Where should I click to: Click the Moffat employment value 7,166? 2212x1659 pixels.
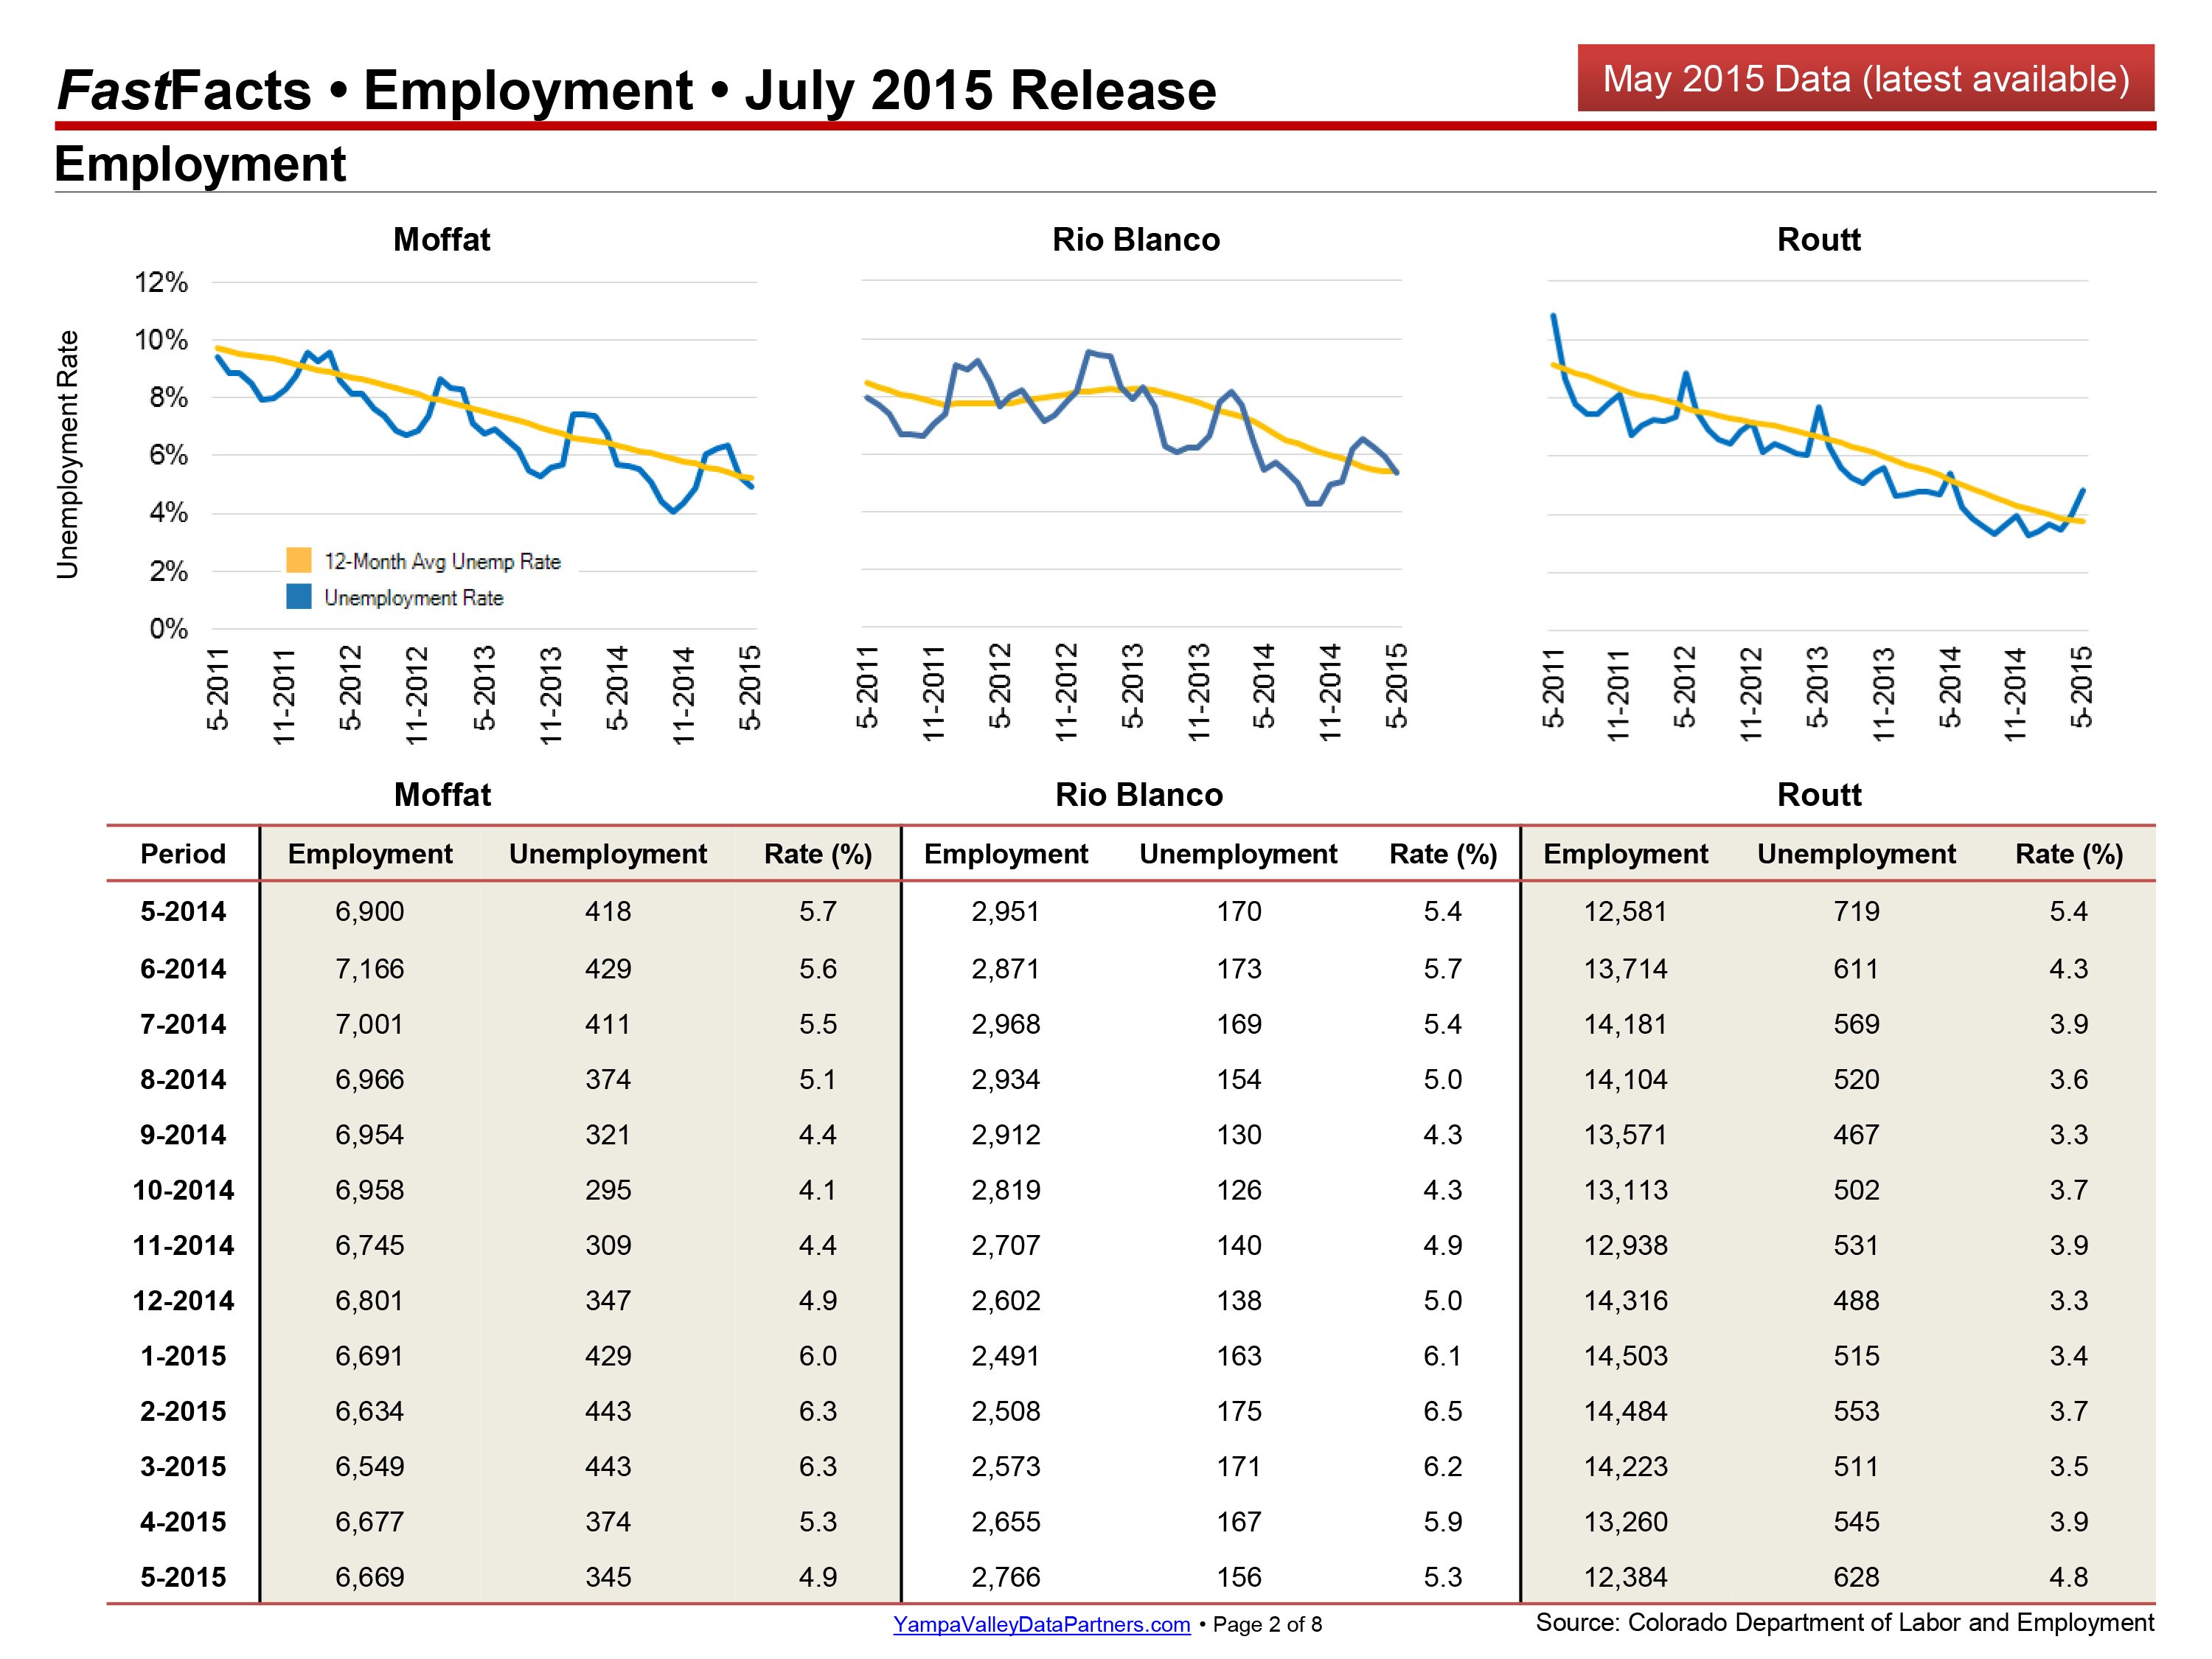click(370, 969)
